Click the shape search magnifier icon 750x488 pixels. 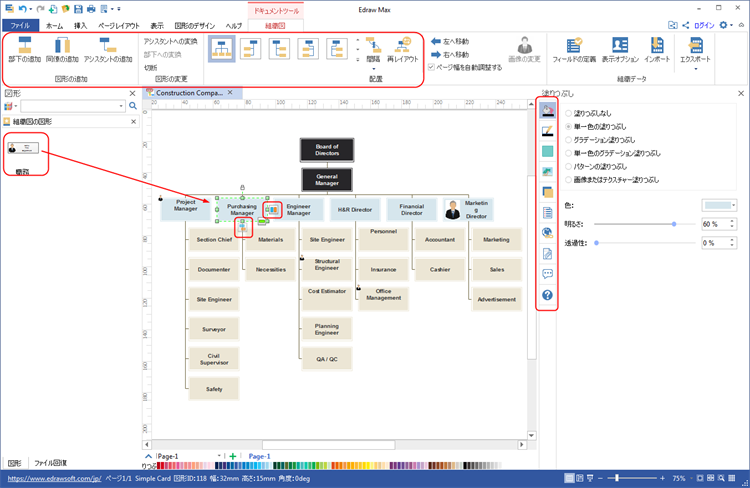pos(133,106)
